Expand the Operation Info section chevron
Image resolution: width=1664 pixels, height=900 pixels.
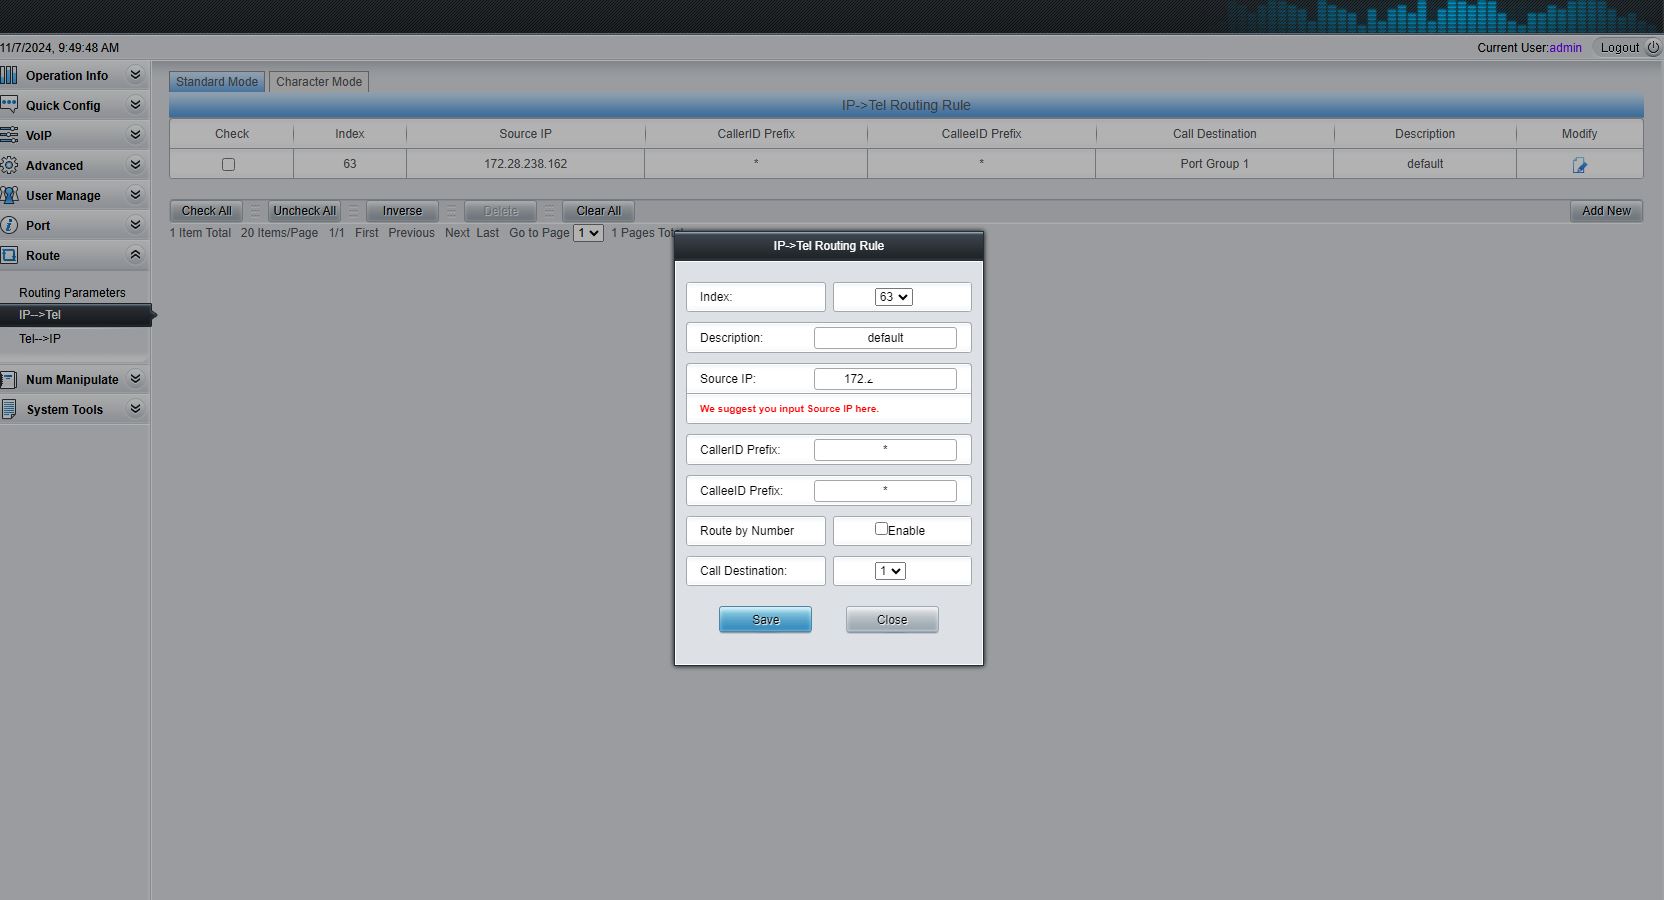point(135,75)
